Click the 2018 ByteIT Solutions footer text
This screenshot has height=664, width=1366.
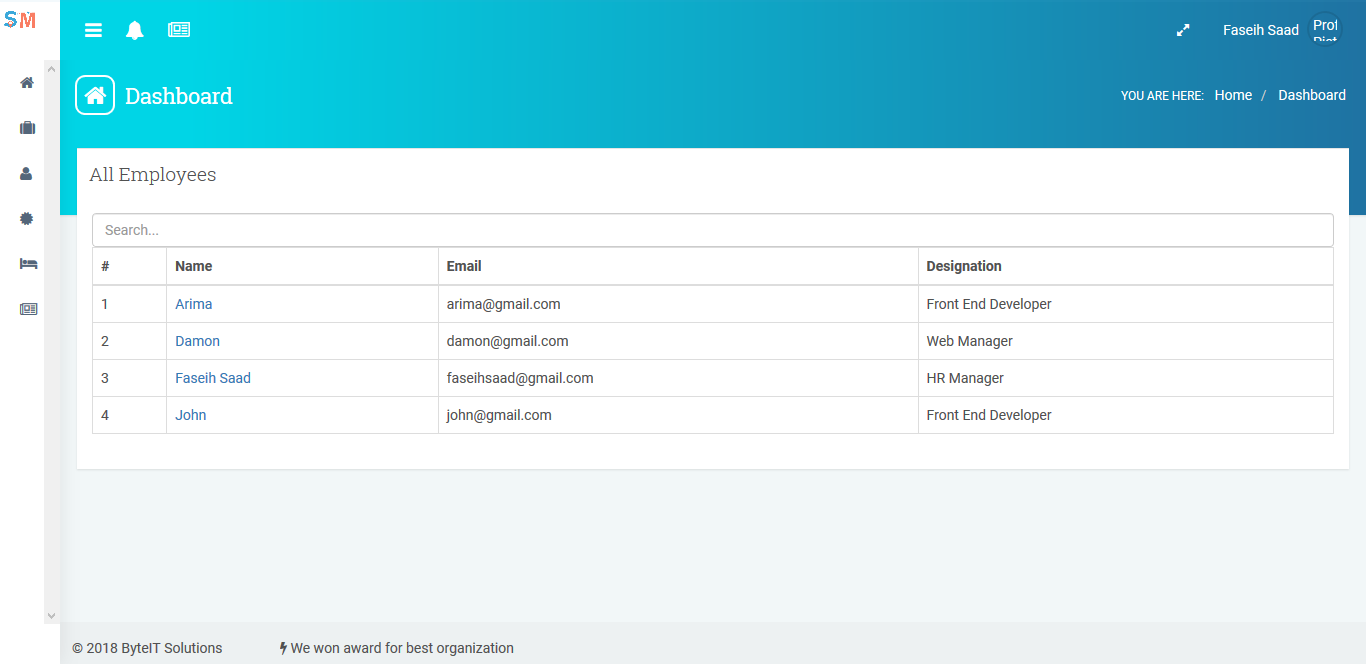(x=147, y=648)
